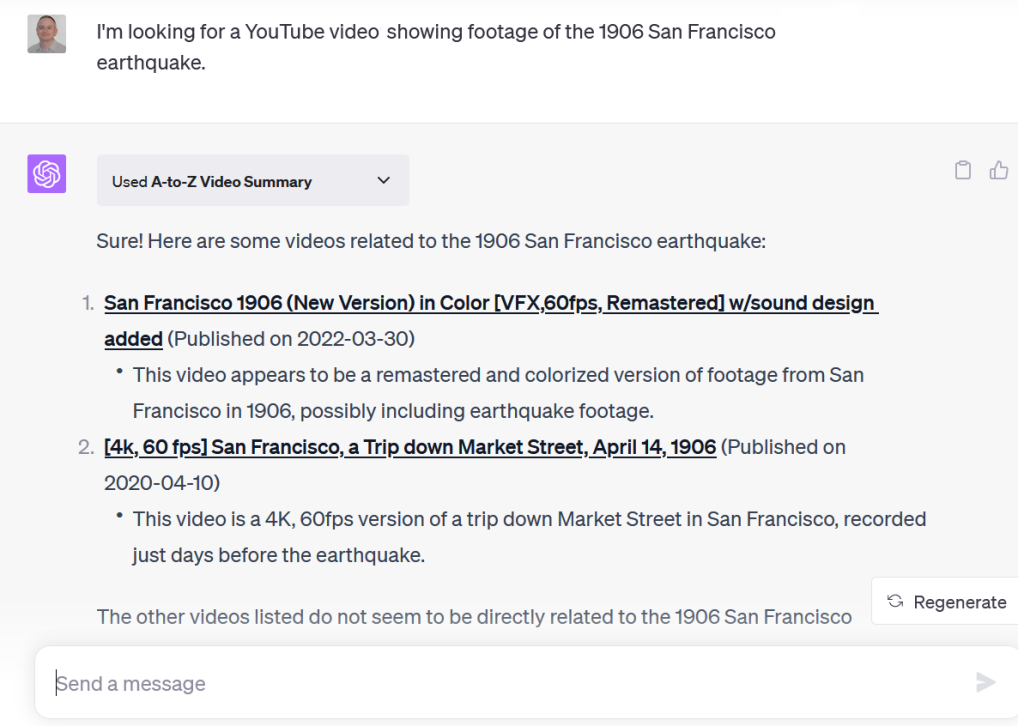
Task: Click the purple ChatGPT logo avatar
Action: 46,174
